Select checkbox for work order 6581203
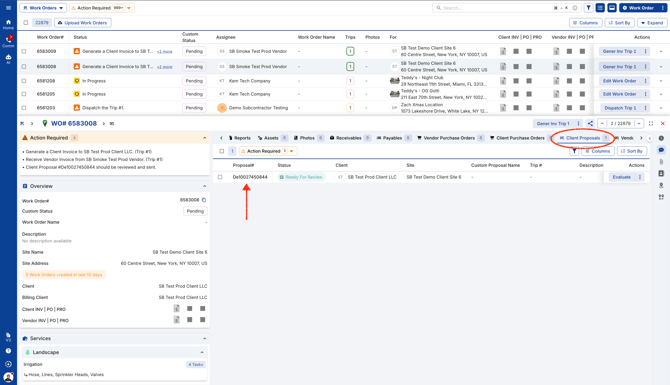670x385 pixels. click(x=24, y=108)
